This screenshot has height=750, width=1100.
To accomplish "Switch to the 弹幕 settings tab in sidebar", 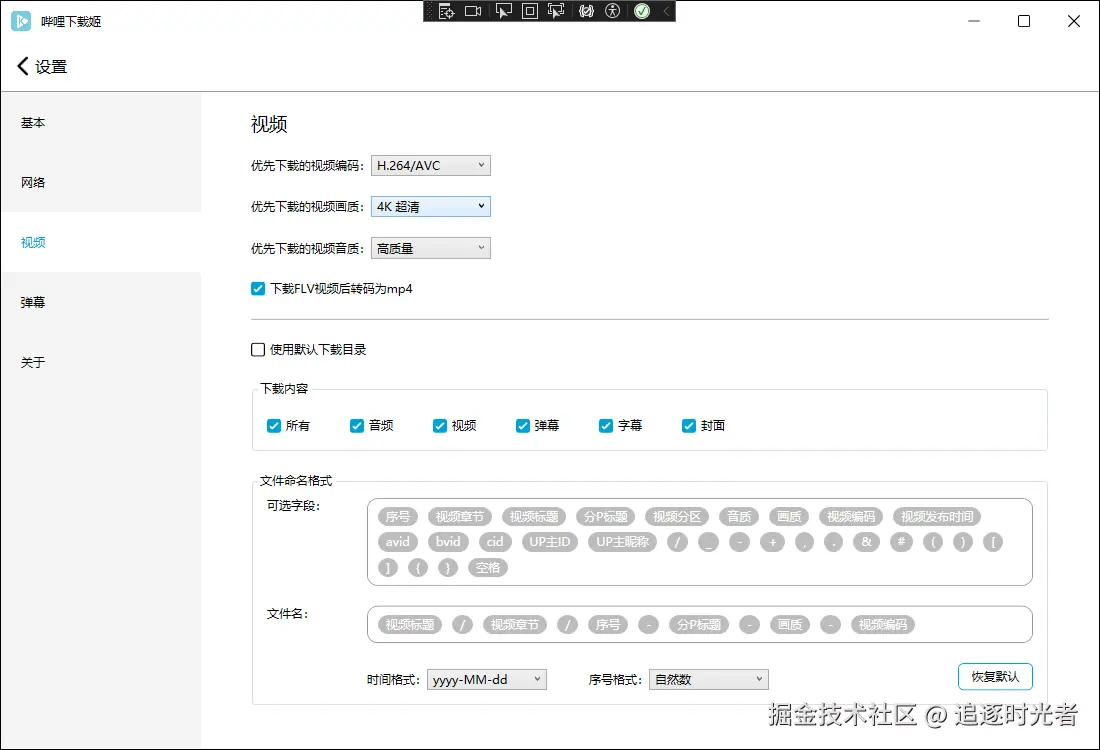I will pyautogui.click(x=101, y=302).
